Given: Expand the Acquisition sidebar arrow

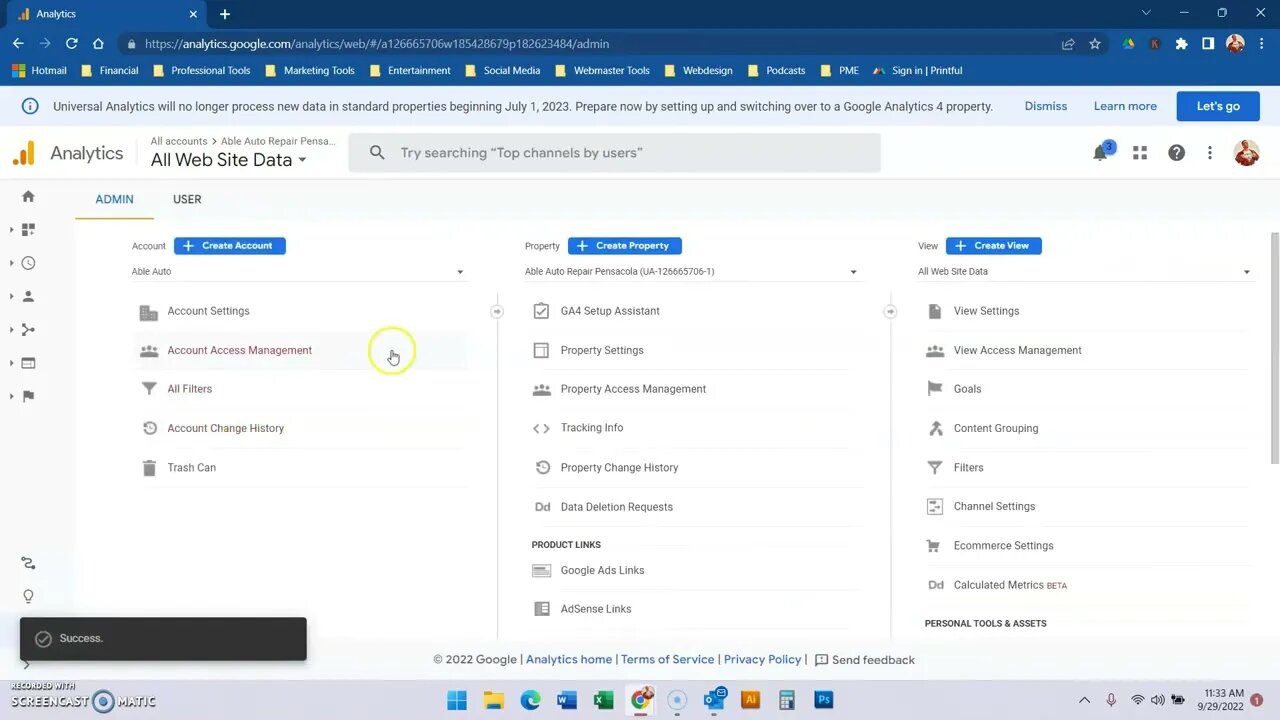Looking at the screenshot, I should click(11, 330).
